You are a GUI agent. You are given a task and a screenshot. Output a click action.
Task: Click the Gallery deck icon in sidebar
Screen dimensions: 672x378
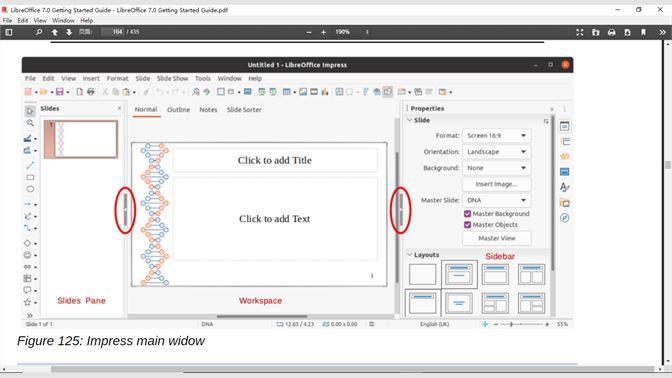[564, 203]
